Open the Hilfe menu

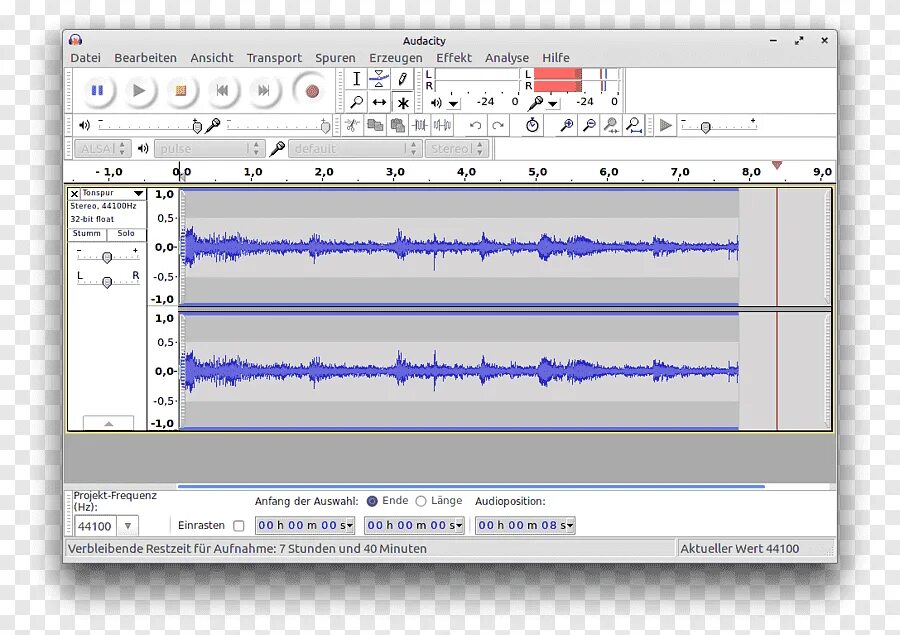(556, 57)
